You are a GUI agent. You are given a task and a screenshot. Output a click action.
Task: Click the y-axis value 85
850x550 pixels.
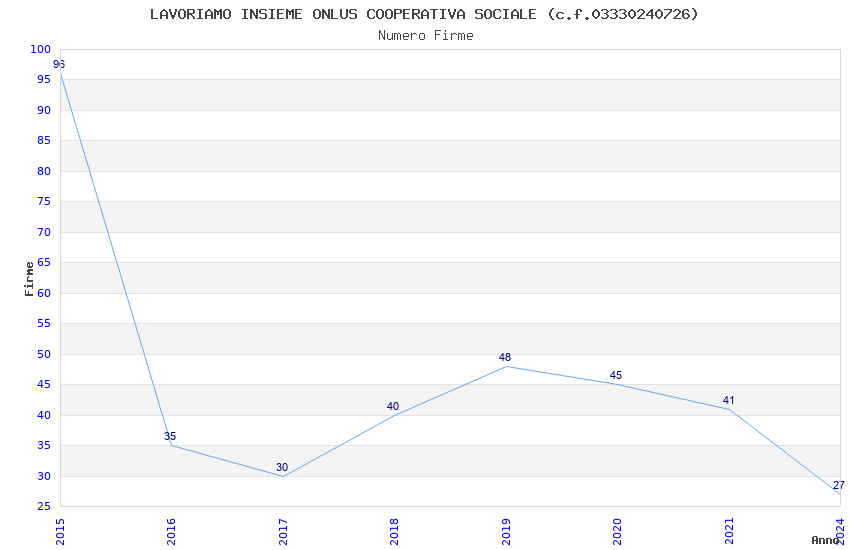tap(44, 140)
